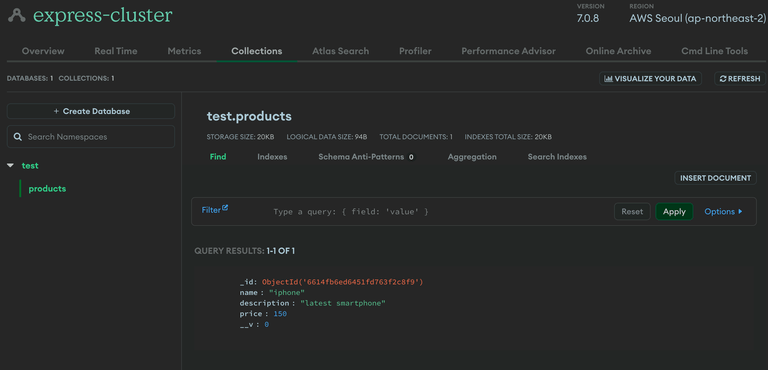This screenshot has height=370, width=768.
Task: Open the Metrics tab
Action: (184, 51)
